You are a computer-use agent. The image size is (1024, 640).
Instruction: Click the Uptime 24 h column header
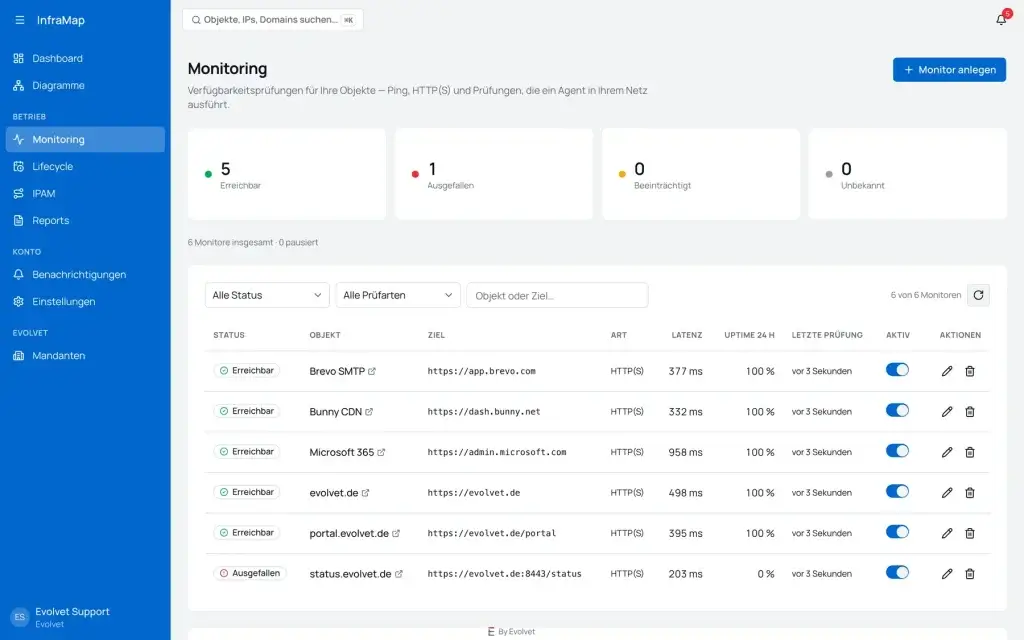click(749, 335)
